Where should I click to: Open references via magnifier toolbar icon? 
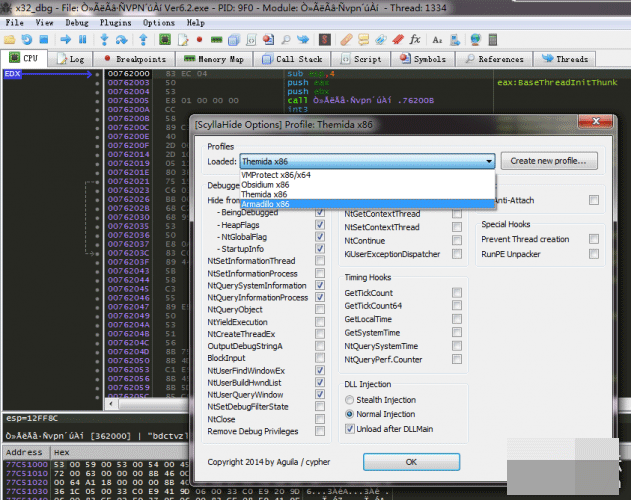coord(286,39)
